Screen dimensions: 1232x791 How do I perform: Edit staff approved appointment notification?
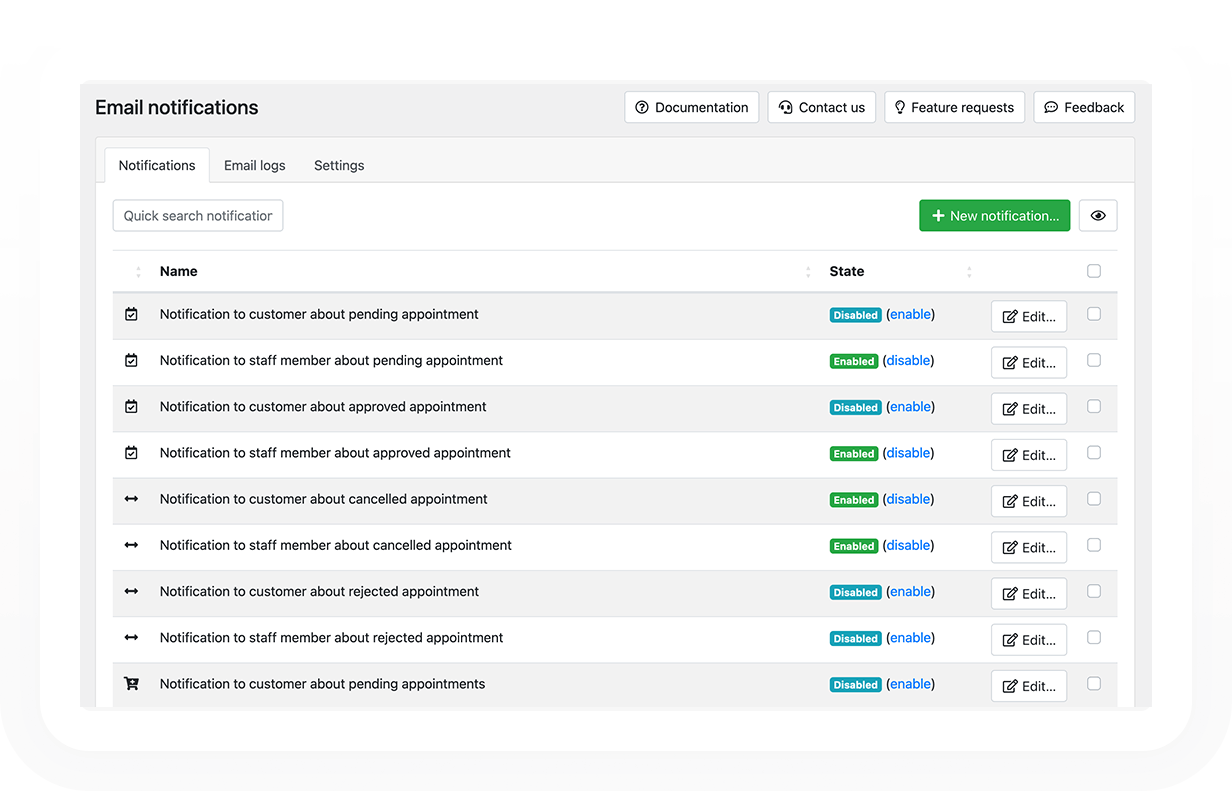pos(1029,455)
